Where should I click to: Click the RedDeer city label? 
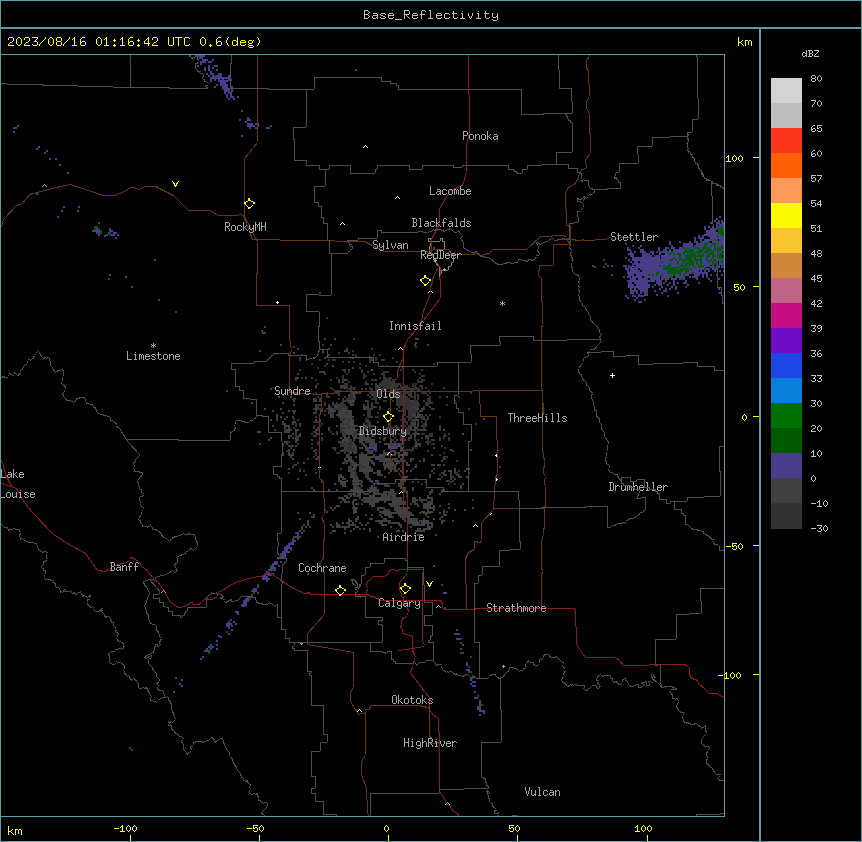pyautogui.click(x=440, y=255)
